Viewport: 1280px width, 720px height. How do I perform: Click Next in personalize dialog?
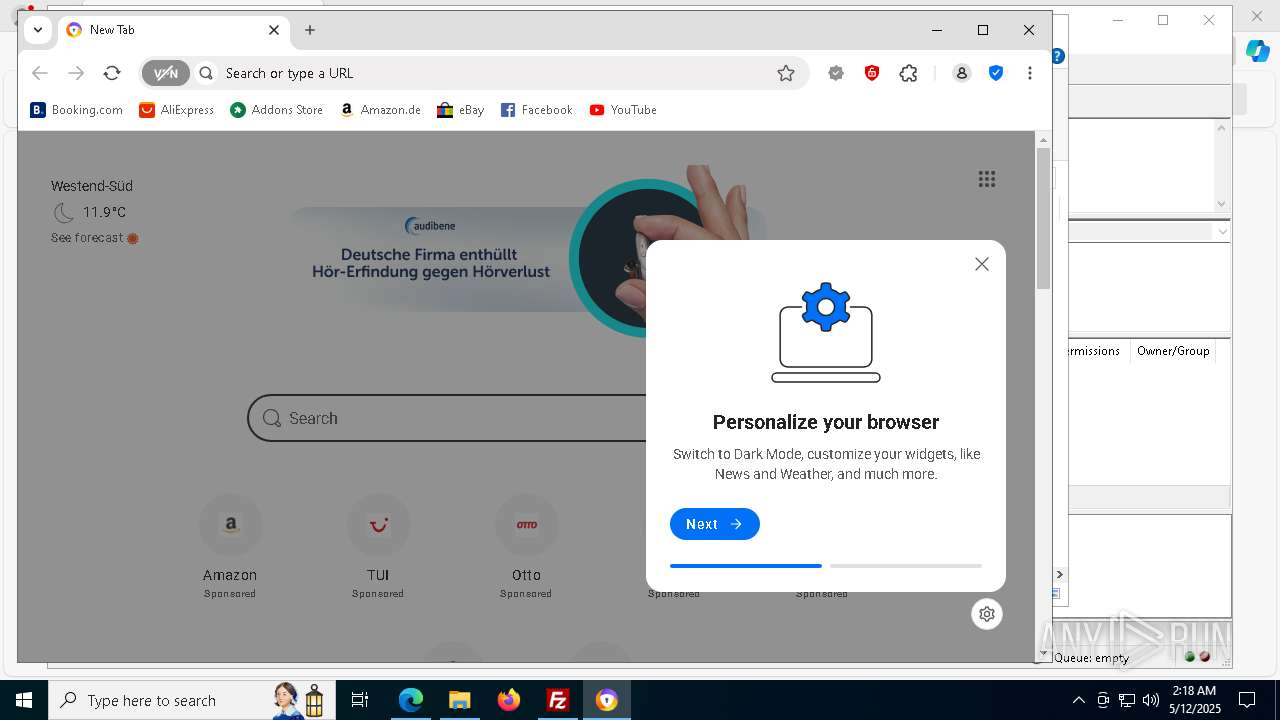pyautogui.click(x=715, y=524)
